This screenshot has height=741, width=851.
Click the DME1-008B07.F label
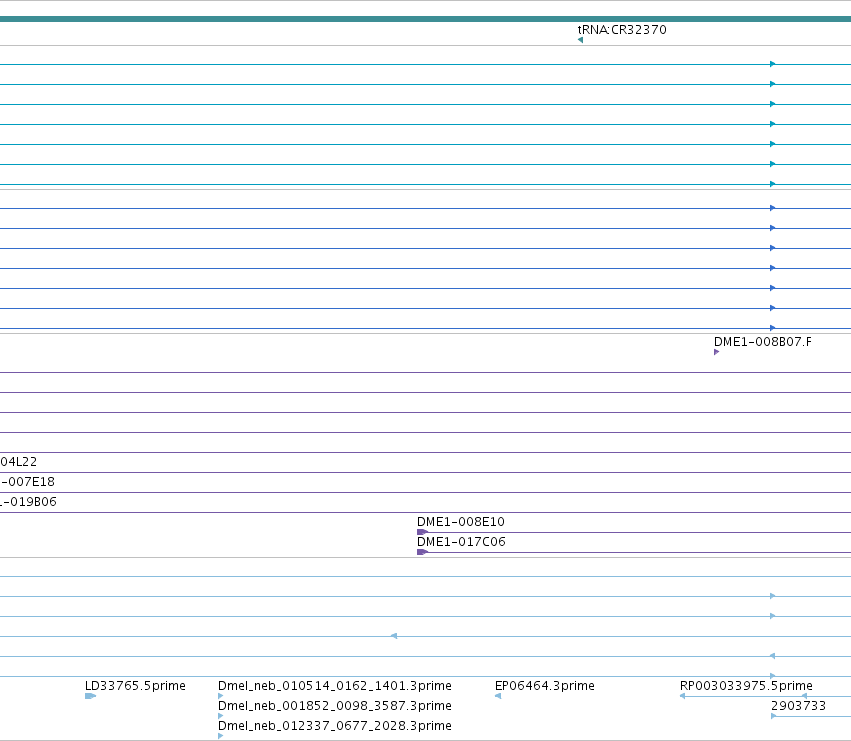[763, 341]
